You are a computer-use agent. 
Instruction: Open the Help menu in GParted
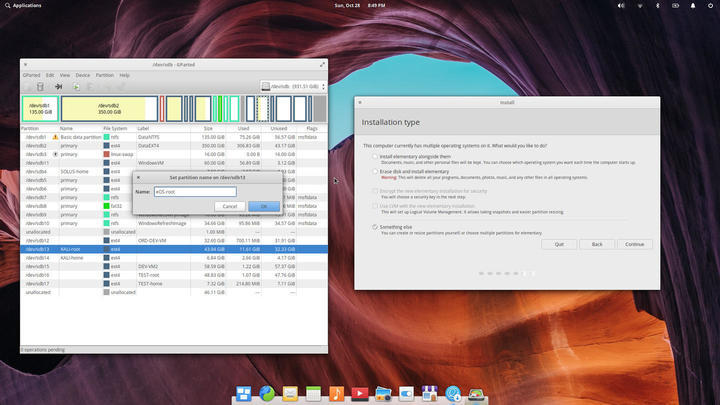124,75
